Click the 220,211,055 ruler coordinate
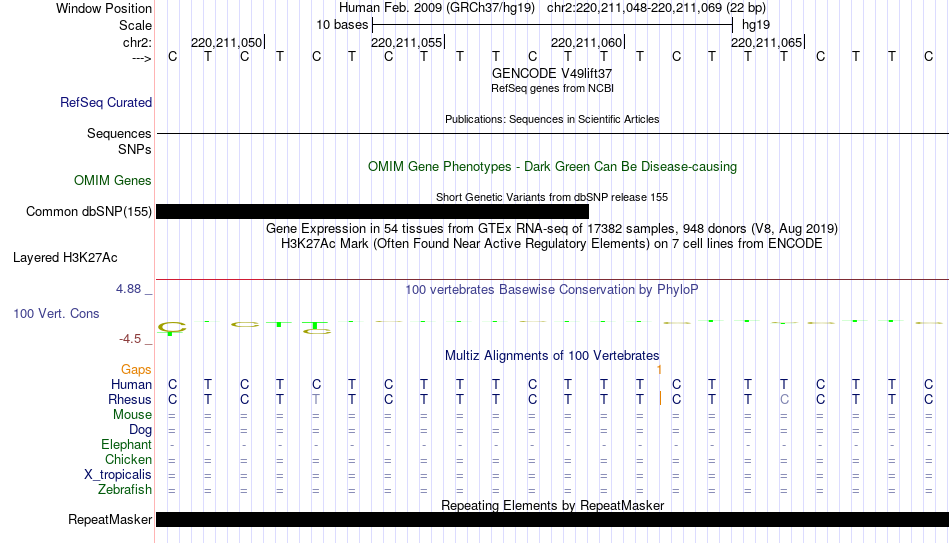 [407, 42]
